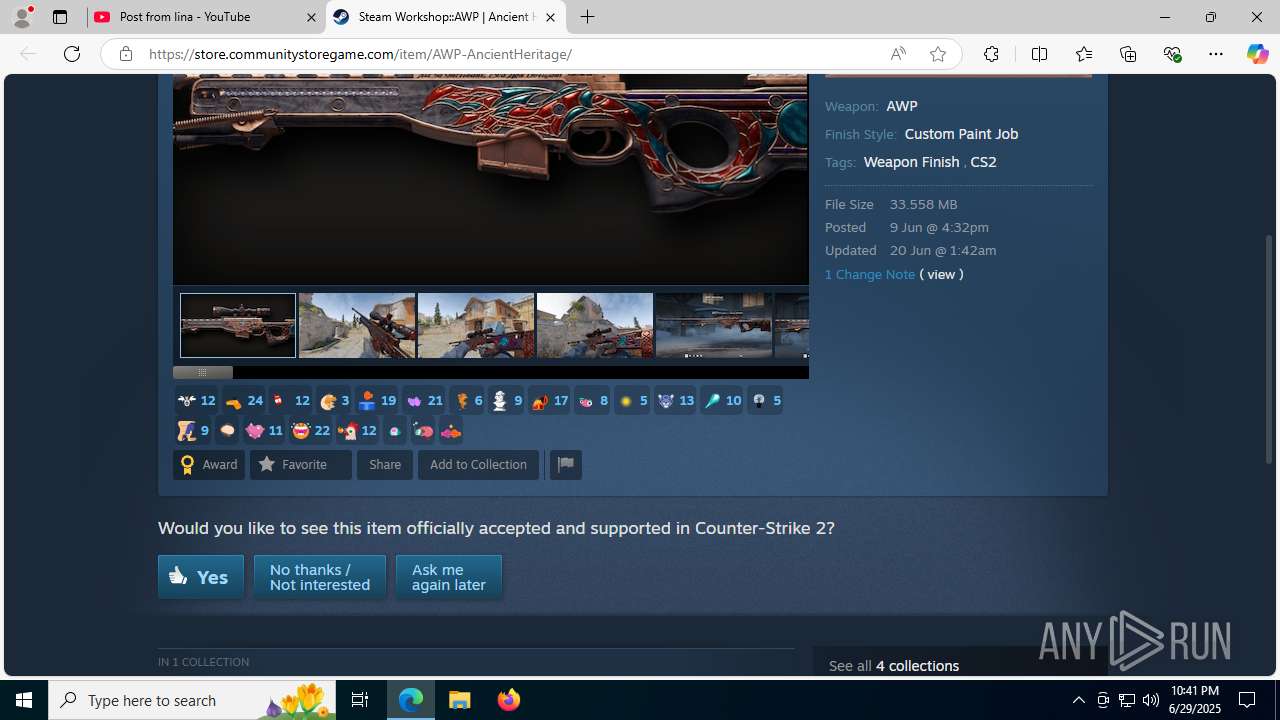
Task: Close the YouTube browser tab
Action: [311, 17]
